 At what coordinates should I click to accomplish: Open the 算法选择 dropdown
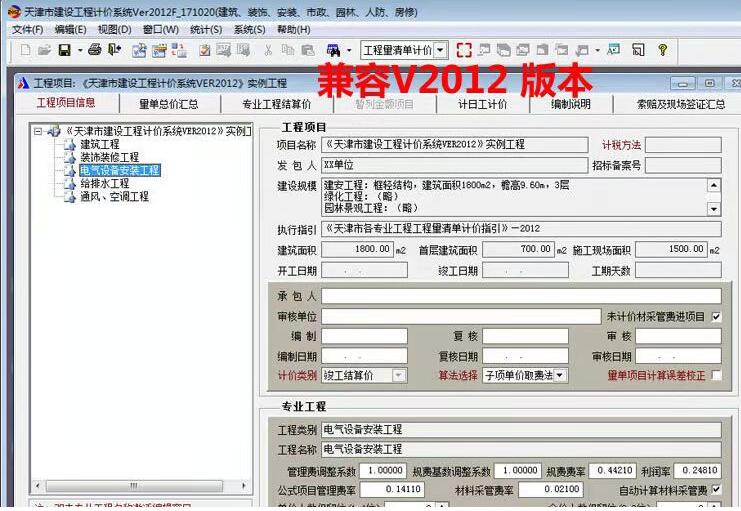click(x=560, y=375)
